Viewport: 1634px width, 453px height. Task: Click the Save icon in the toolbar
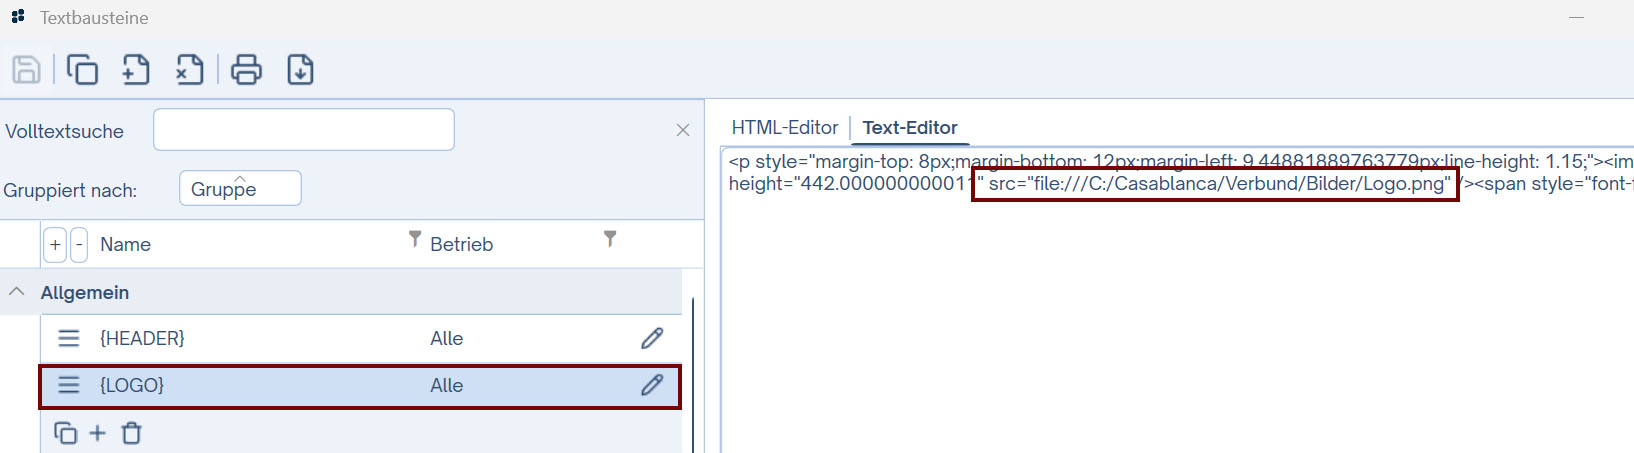coord(26,70)
